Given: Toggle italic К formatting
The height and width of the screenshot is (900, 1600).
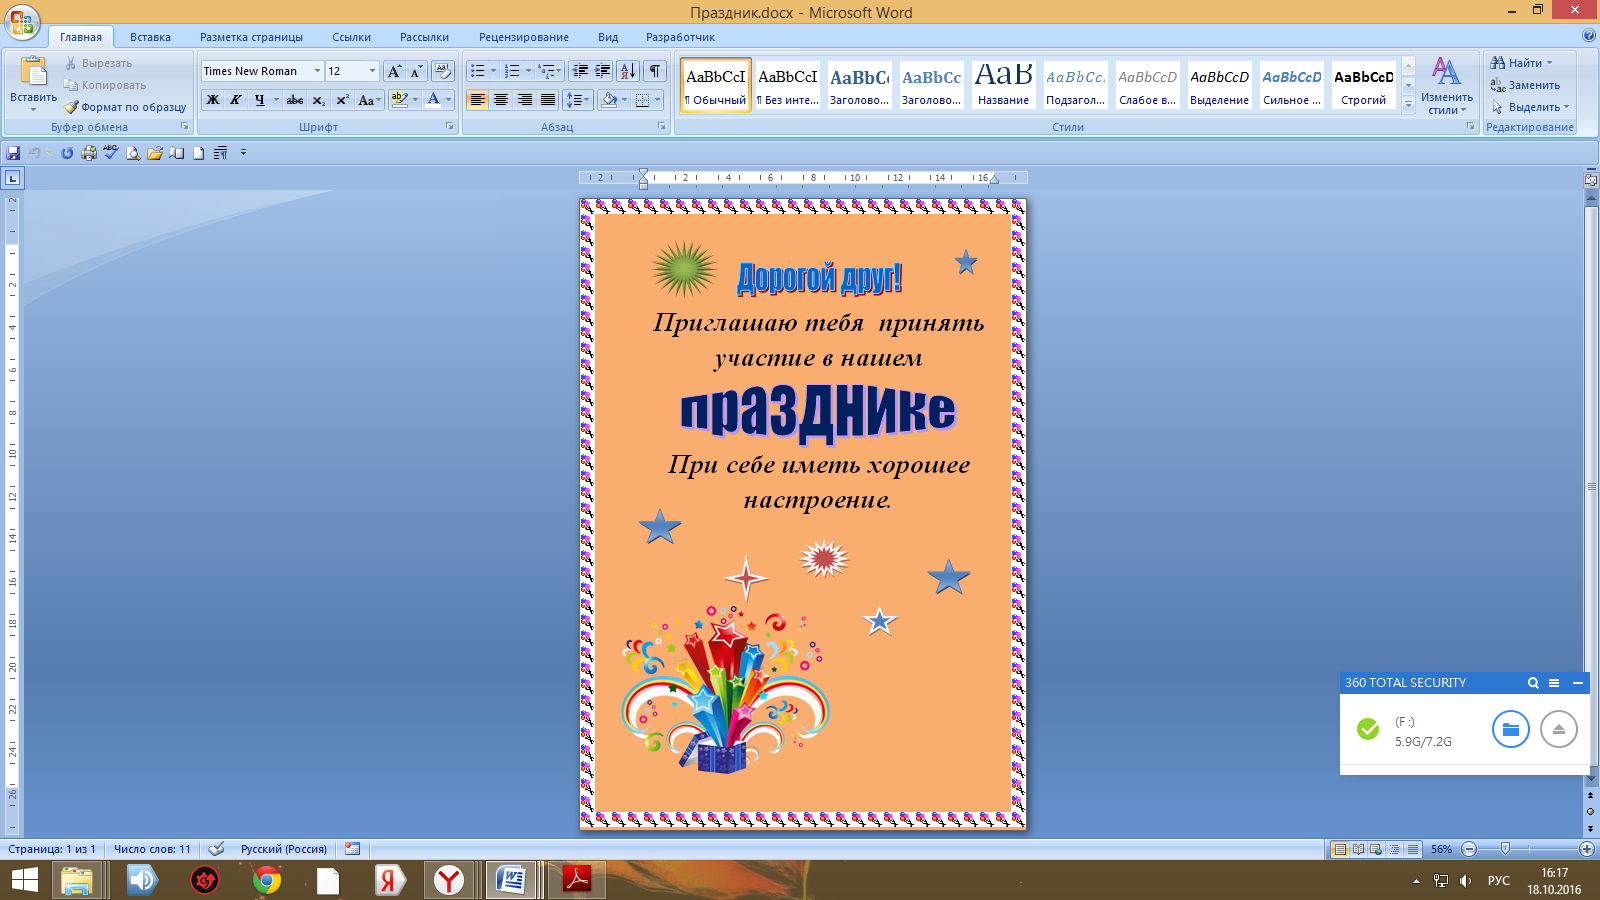Looking at the screenshot, I should [236, 100].
